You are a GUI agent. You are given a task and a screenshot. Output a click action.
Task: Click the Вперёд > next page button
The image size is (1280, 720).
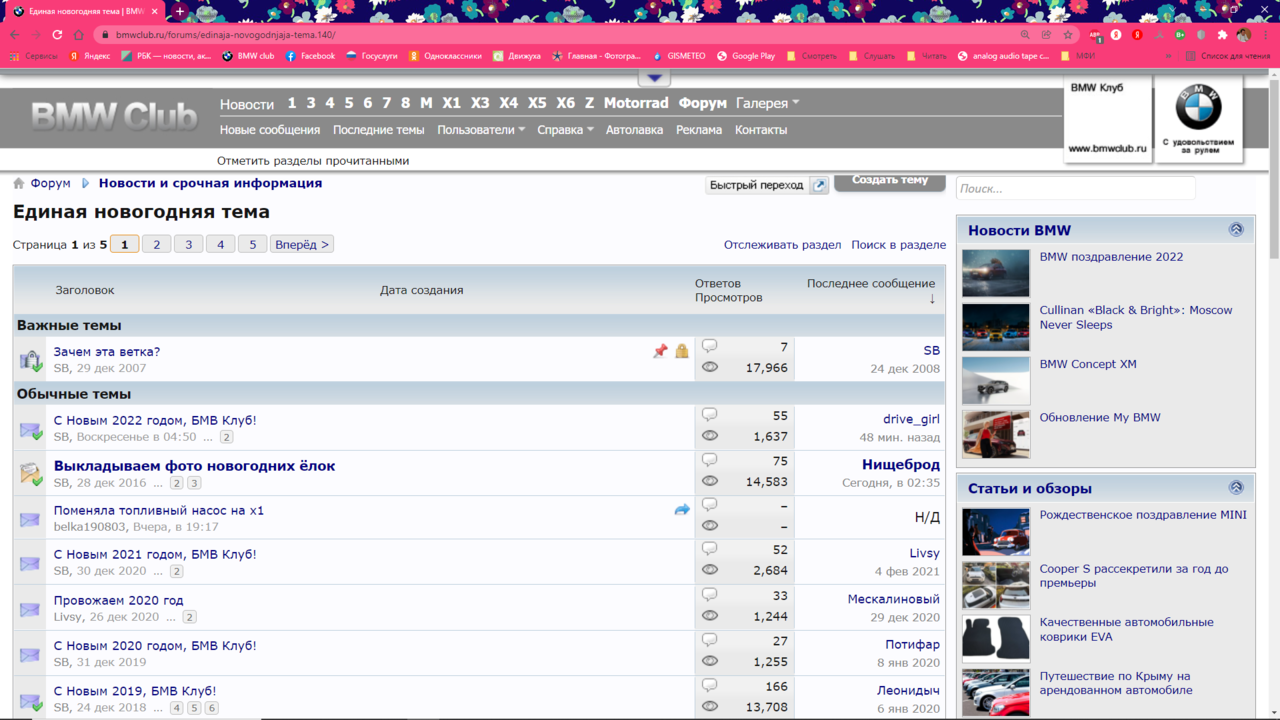(x=301, y=244)
